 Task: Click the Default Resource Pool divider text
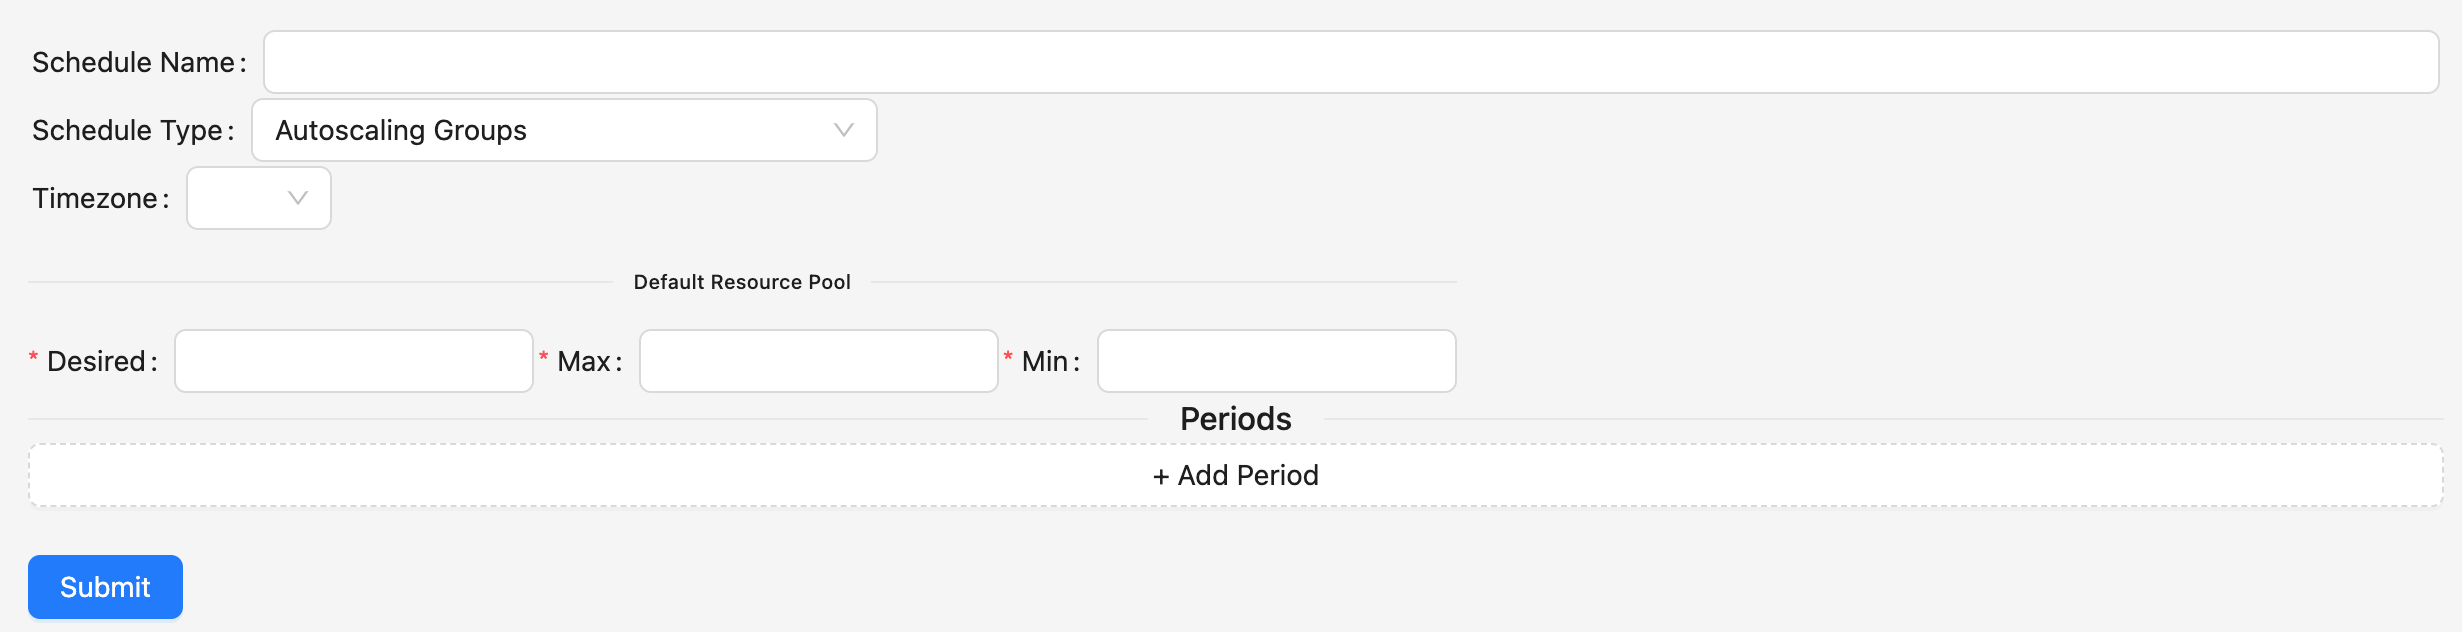coord(742,282)
